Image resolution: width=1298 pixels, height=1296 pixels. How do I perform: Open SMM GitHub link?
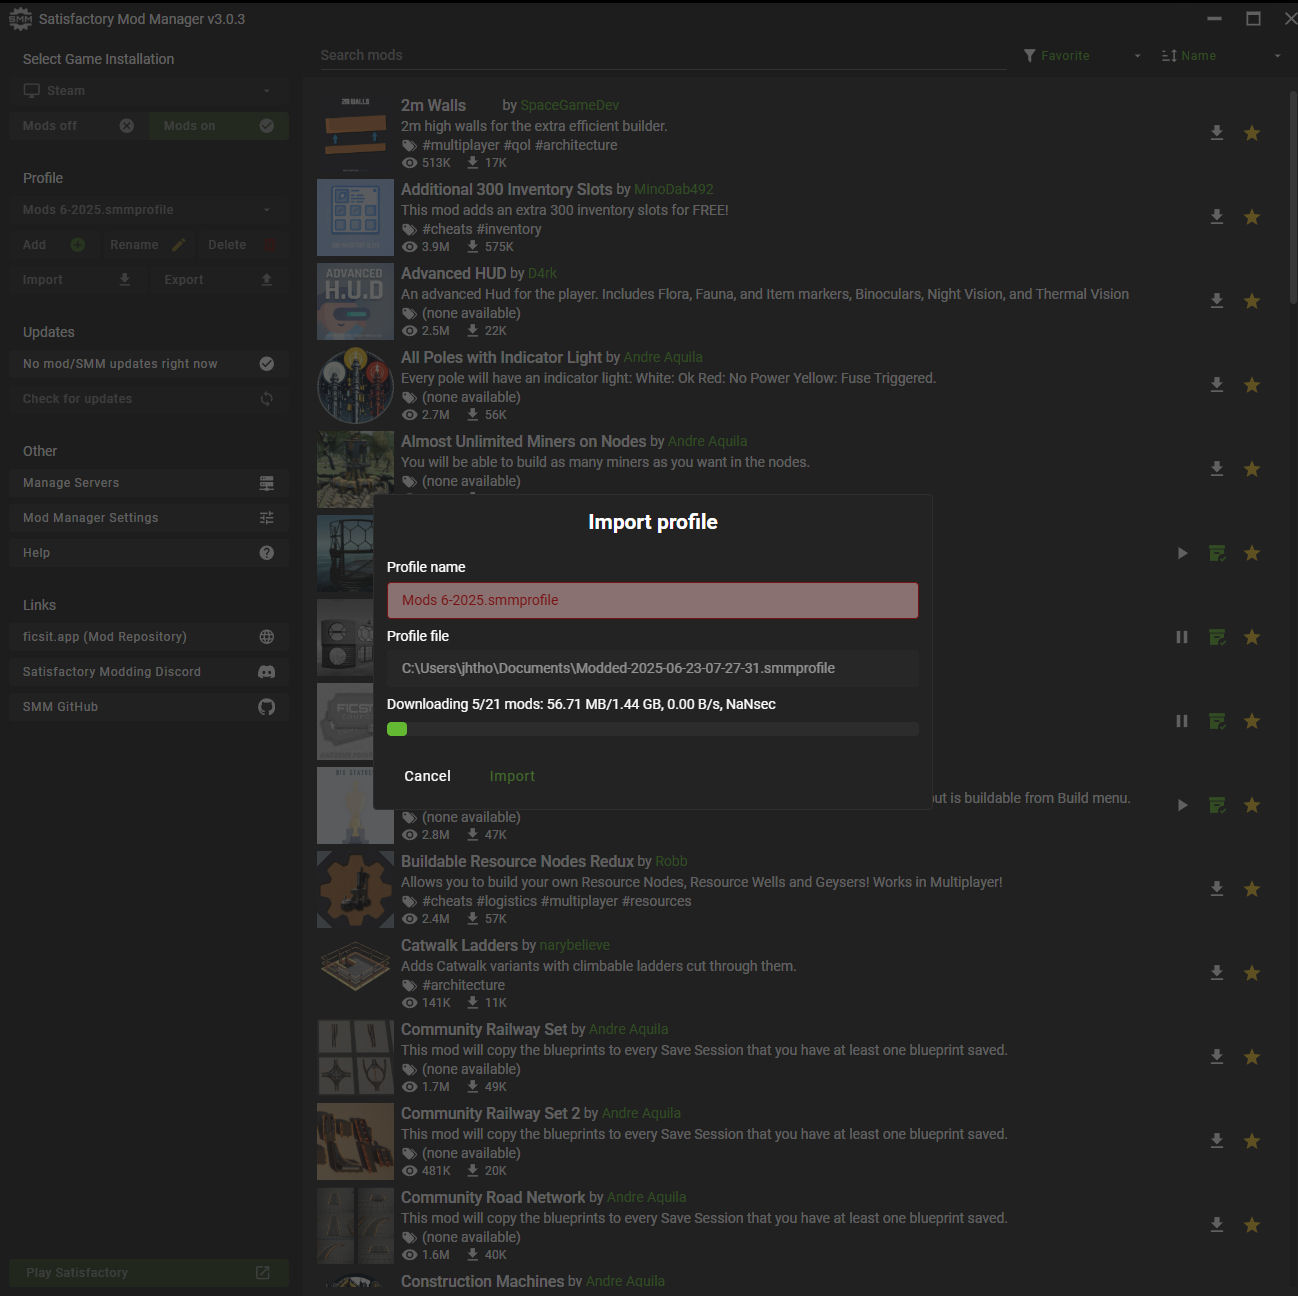[149, 707]
